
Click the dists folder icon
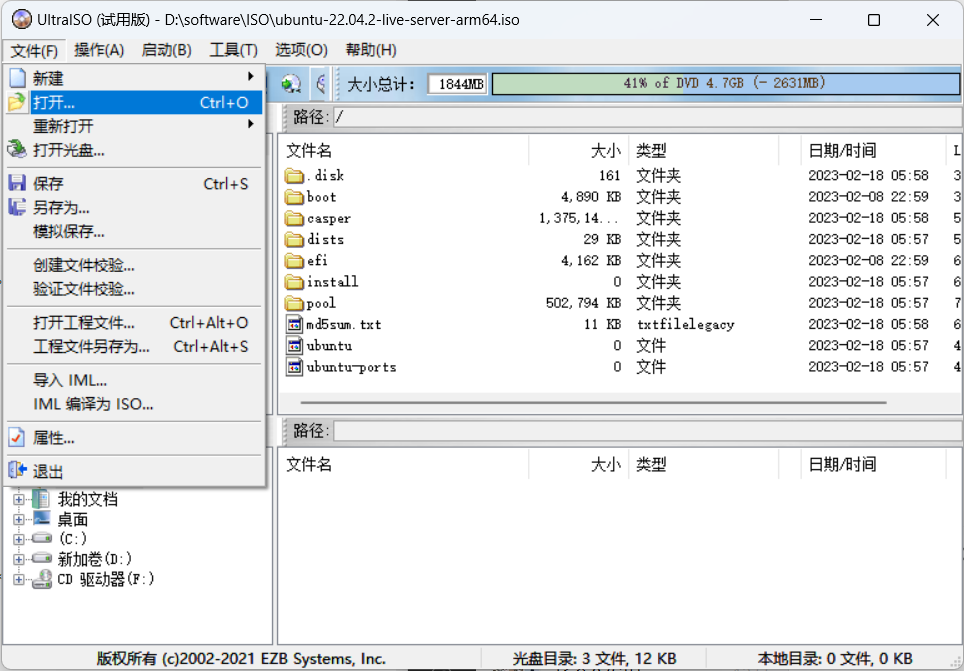coord(294,240)
